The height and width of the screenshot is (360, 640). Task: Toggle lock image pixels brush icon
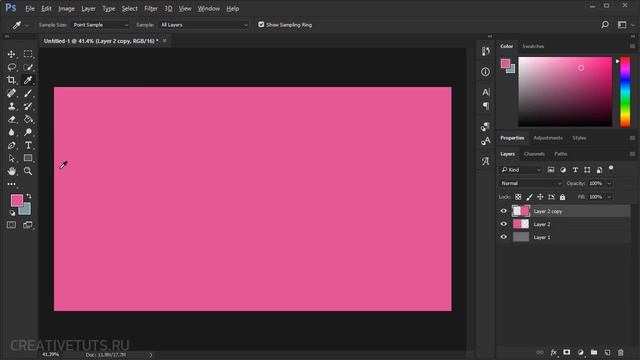[529, 197]
